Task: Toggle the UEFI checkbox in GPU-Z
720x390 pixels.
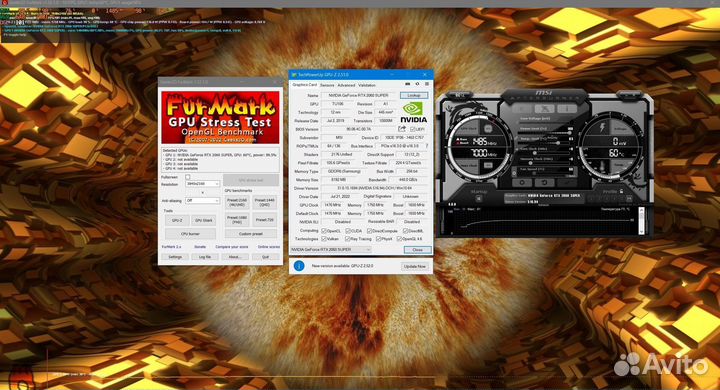Action: point(412,130)
